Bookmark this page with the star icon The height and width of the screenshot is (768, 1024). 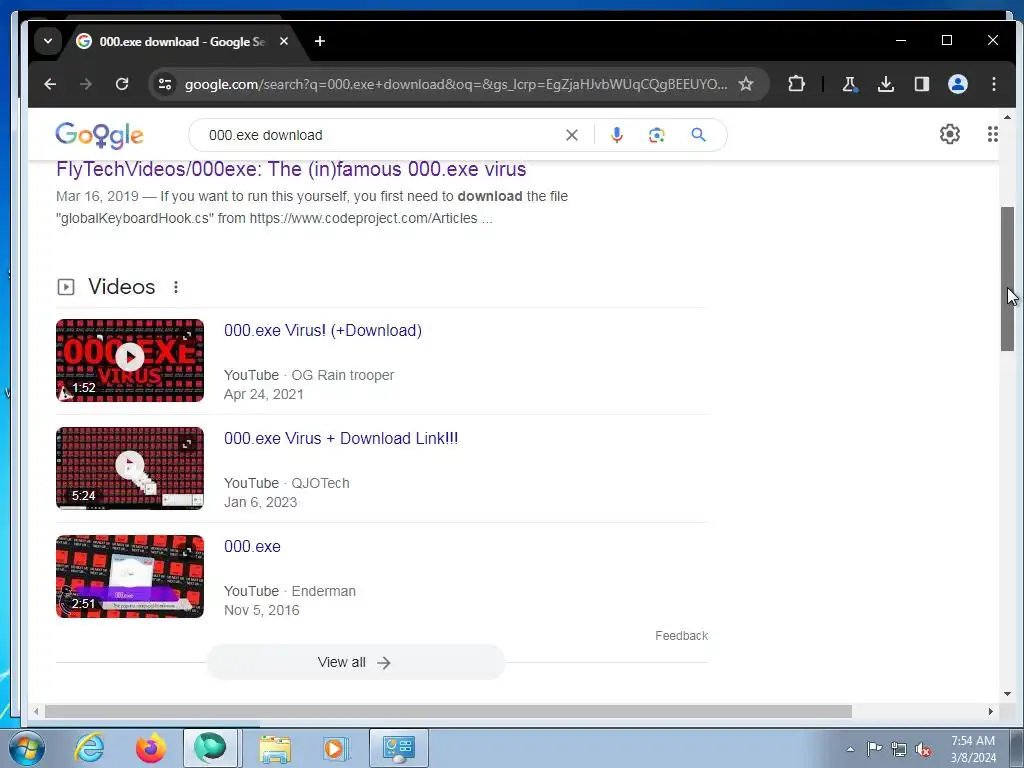point(746,84)
